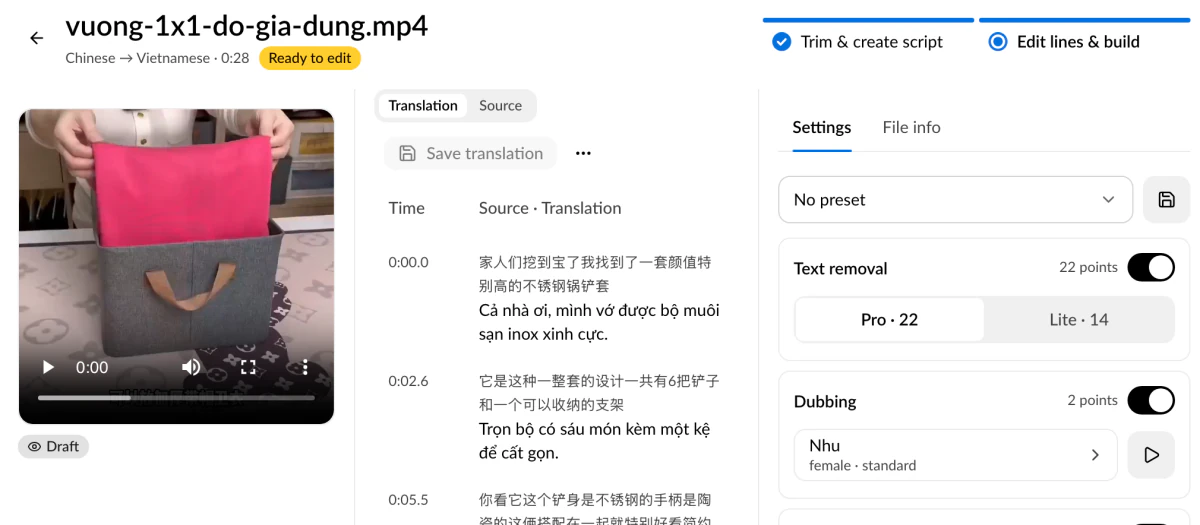Image resolution: width=1200 pixels, height=525 pixels.
Task: Expand the Nhu voice selector
Action: pyautogui.click(x=955, y=454)
